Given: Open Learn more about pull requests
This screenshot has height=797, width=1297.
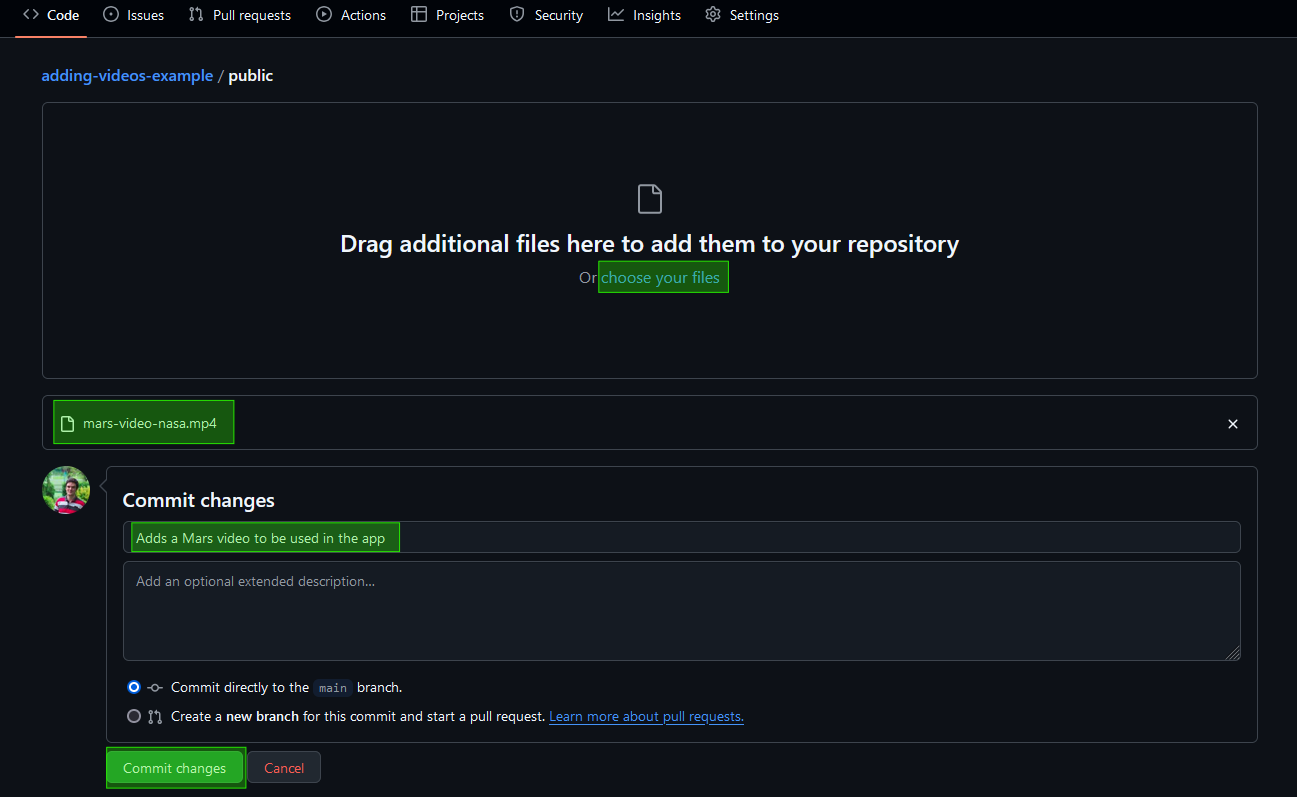Looking at the screenshot, I should [646, 716].
